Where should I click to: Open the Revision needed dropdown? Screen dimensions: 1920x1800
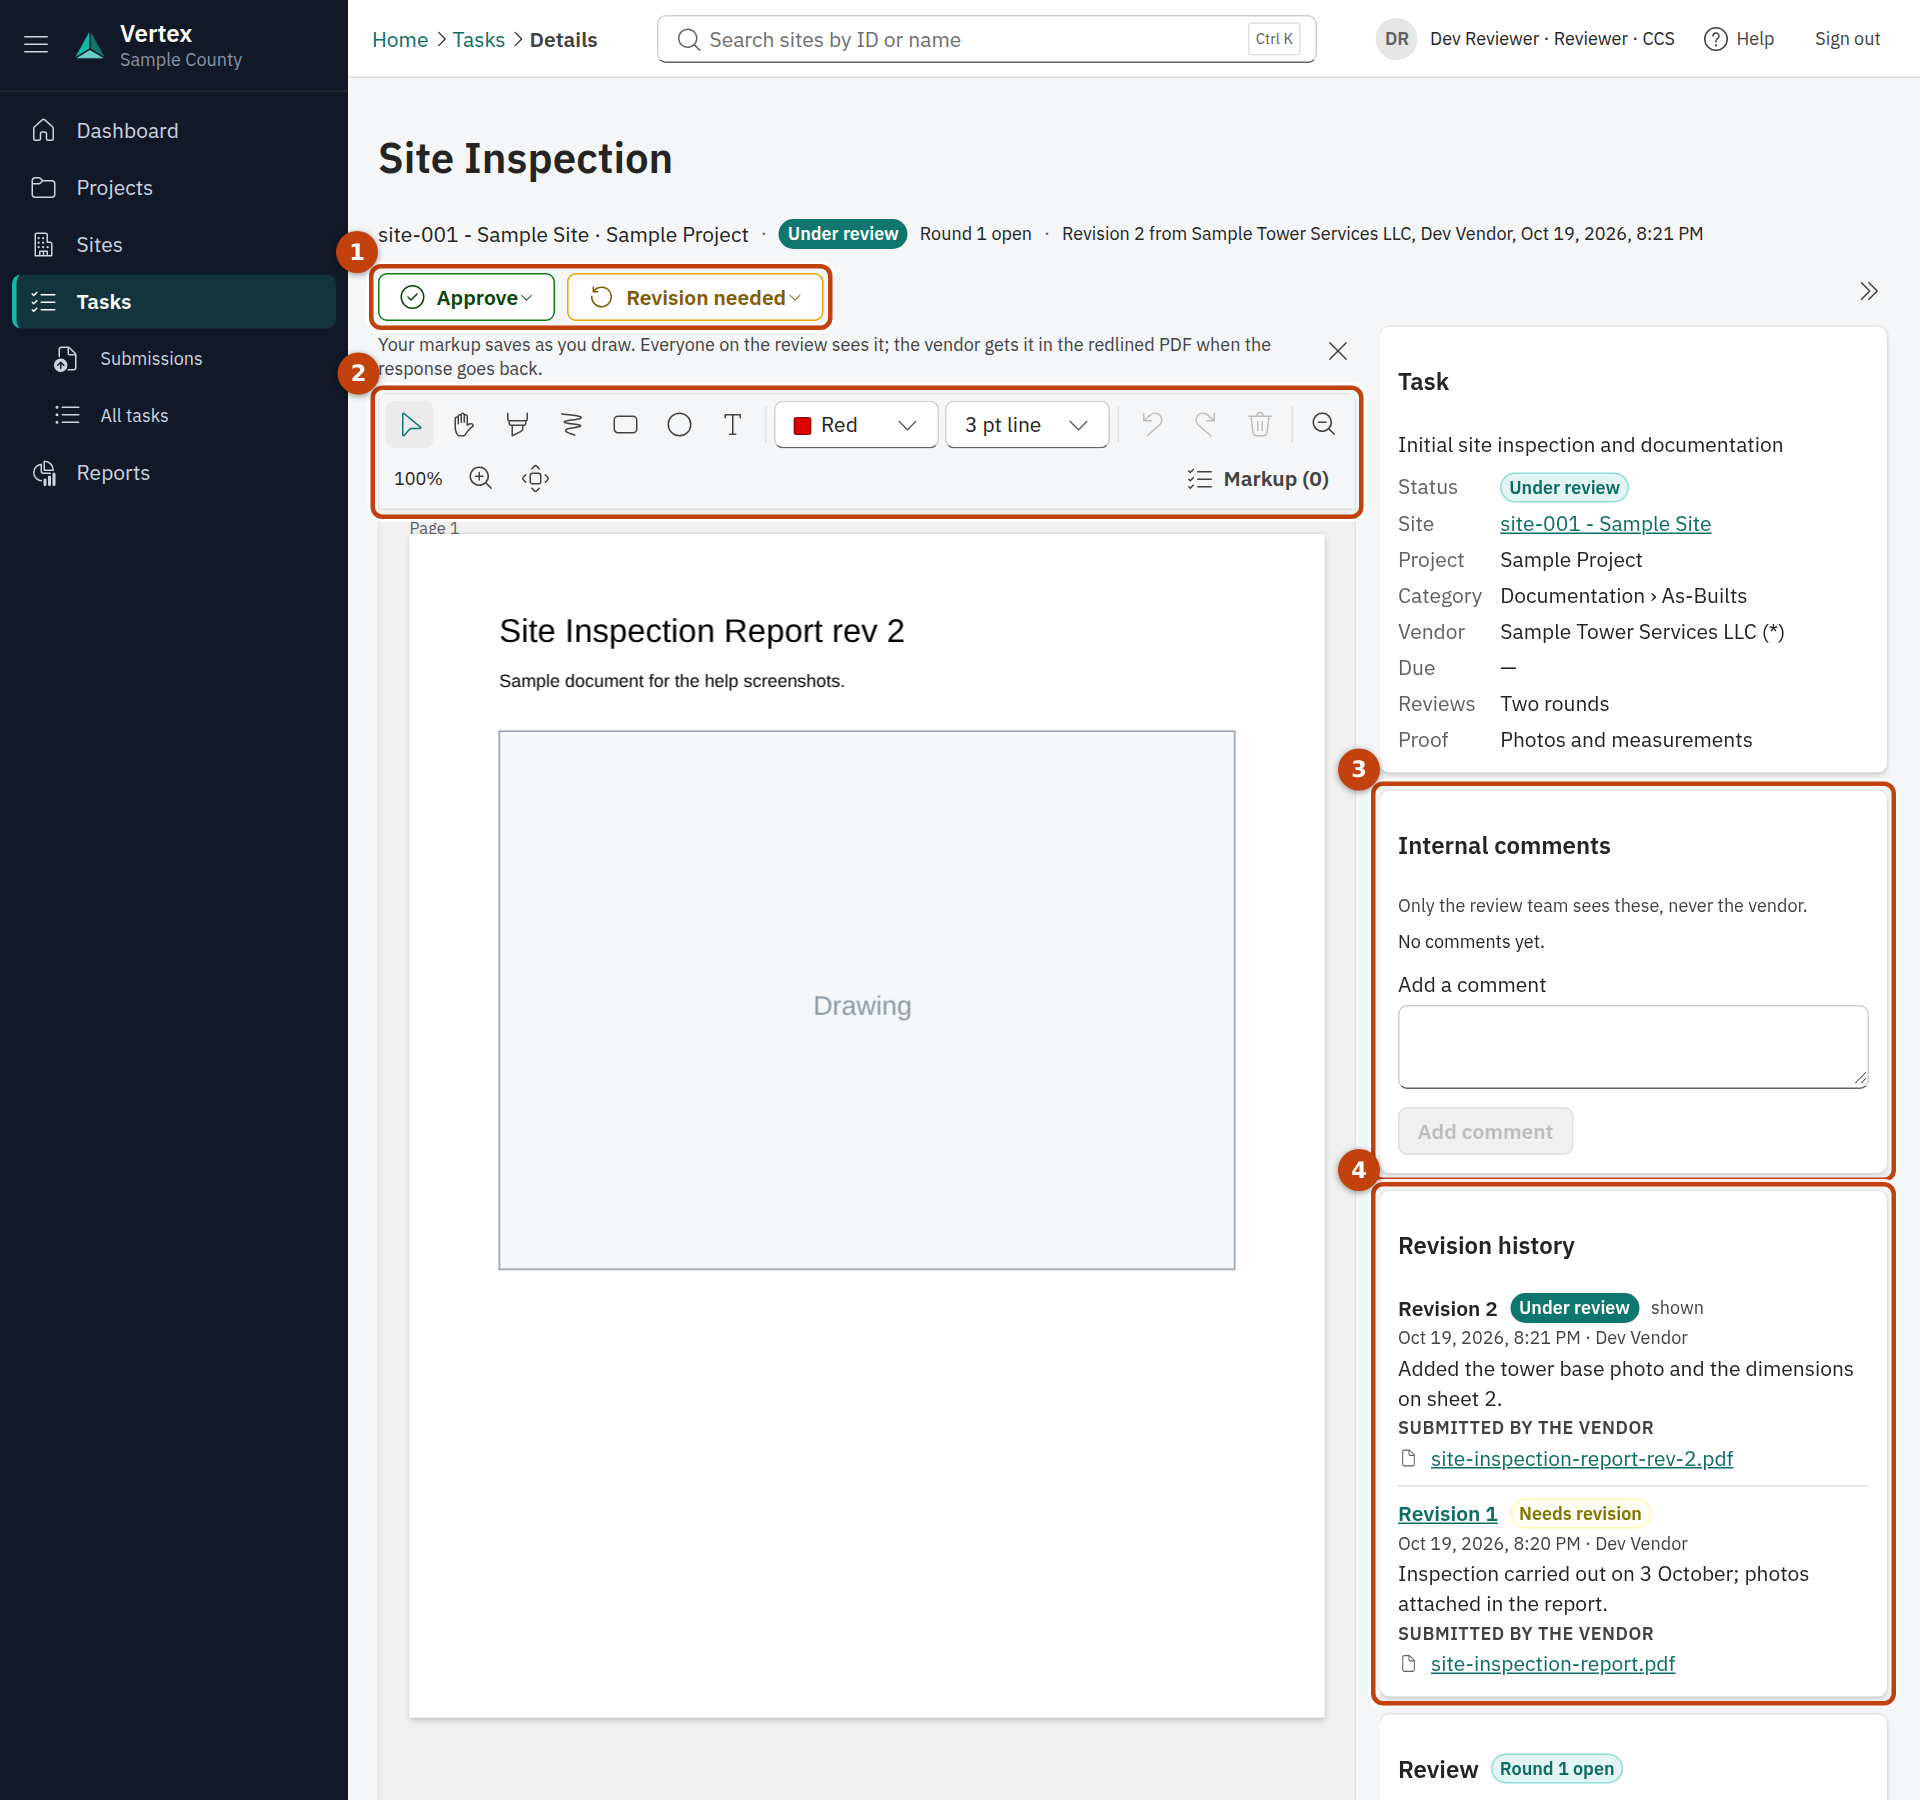[x=695, y=298]
